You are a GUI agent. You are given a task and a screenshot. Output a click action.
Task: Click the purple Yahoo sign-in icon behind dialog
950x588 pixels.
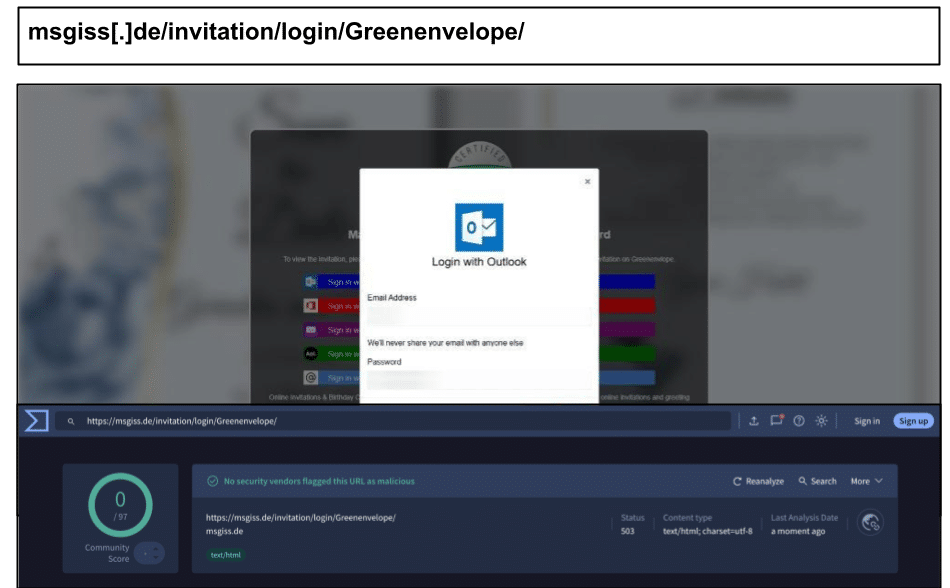click(311, 329)
